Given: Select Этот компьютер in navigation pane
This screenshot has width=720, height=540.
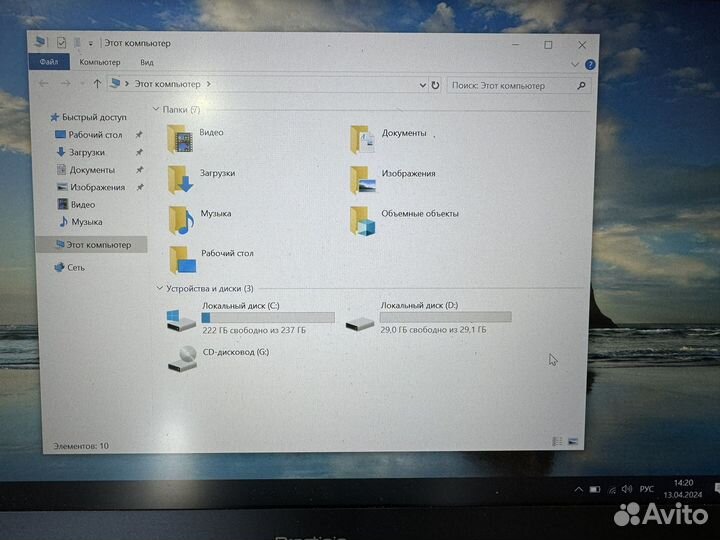Looking at the screenshot, I should 92,245.
